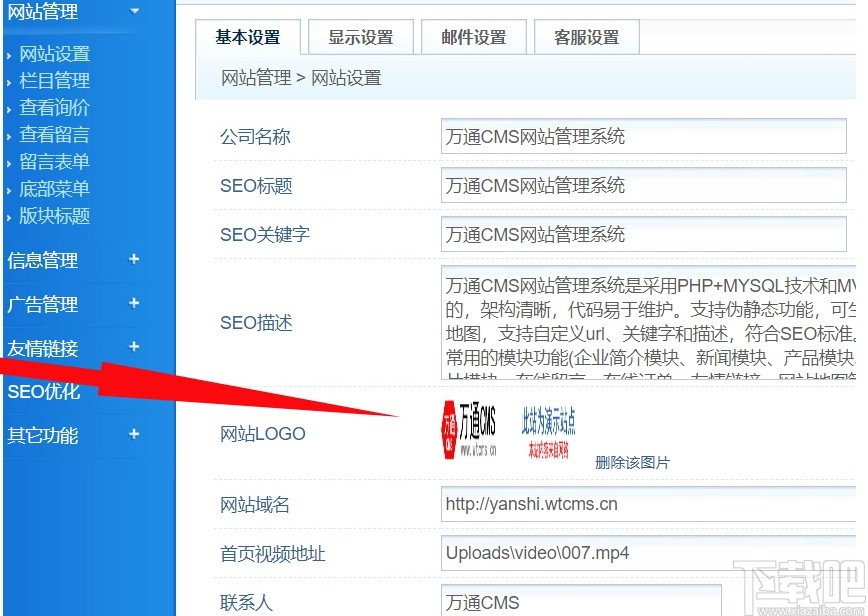
Task: Expand the 友情链接 section
Action: tap(42, 348)
